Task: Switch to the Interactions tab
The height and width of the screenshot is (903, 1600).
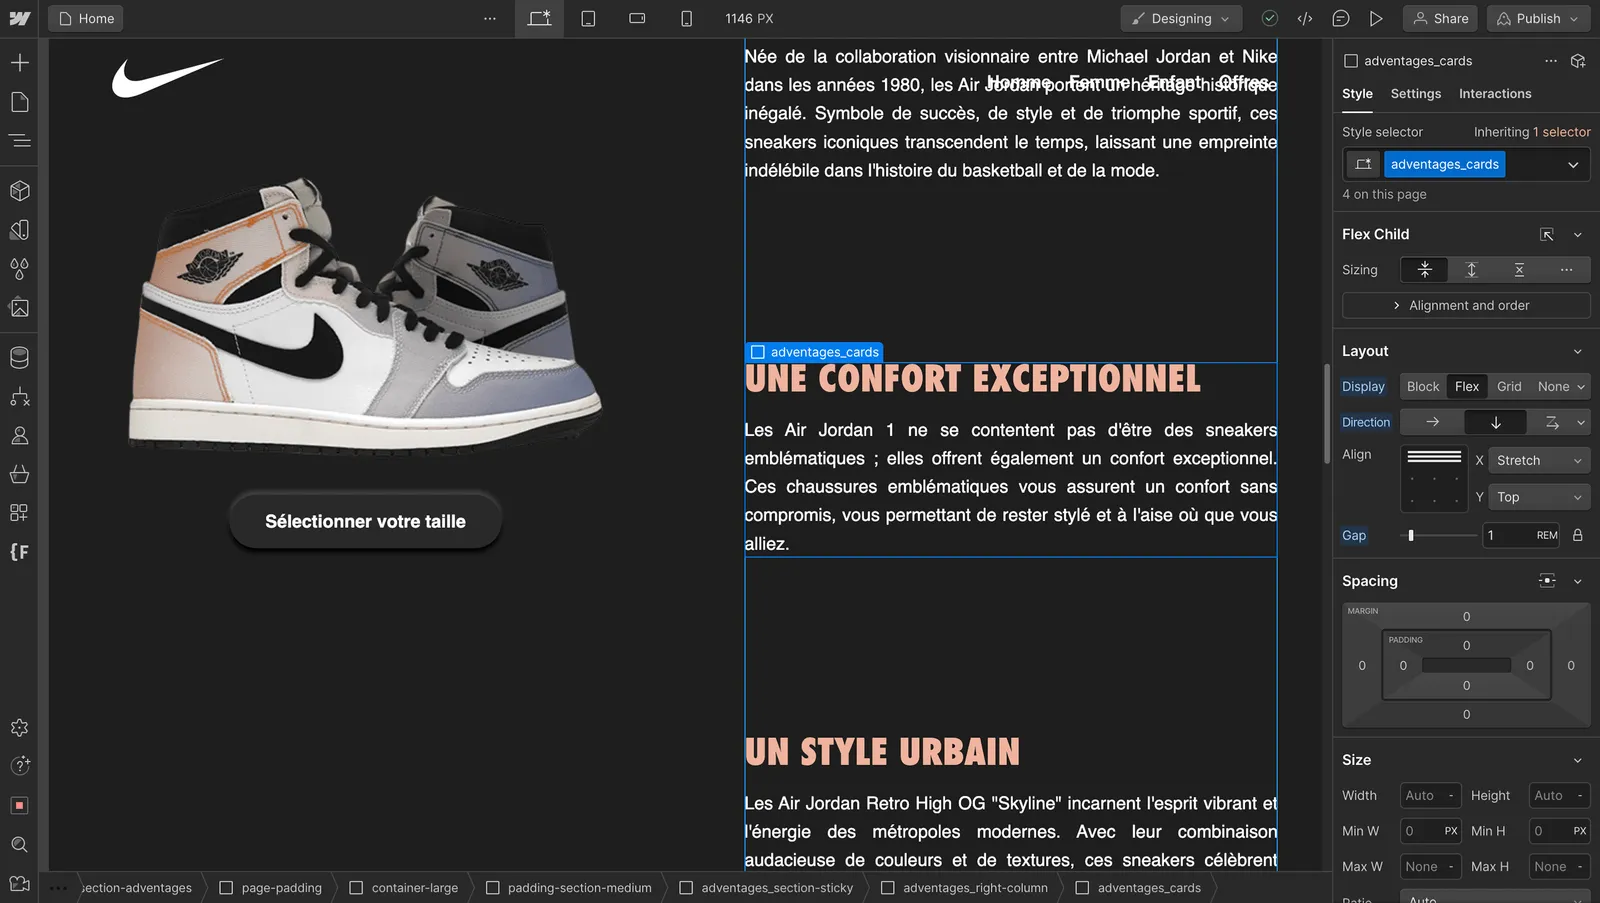Action: point(1495,93)
